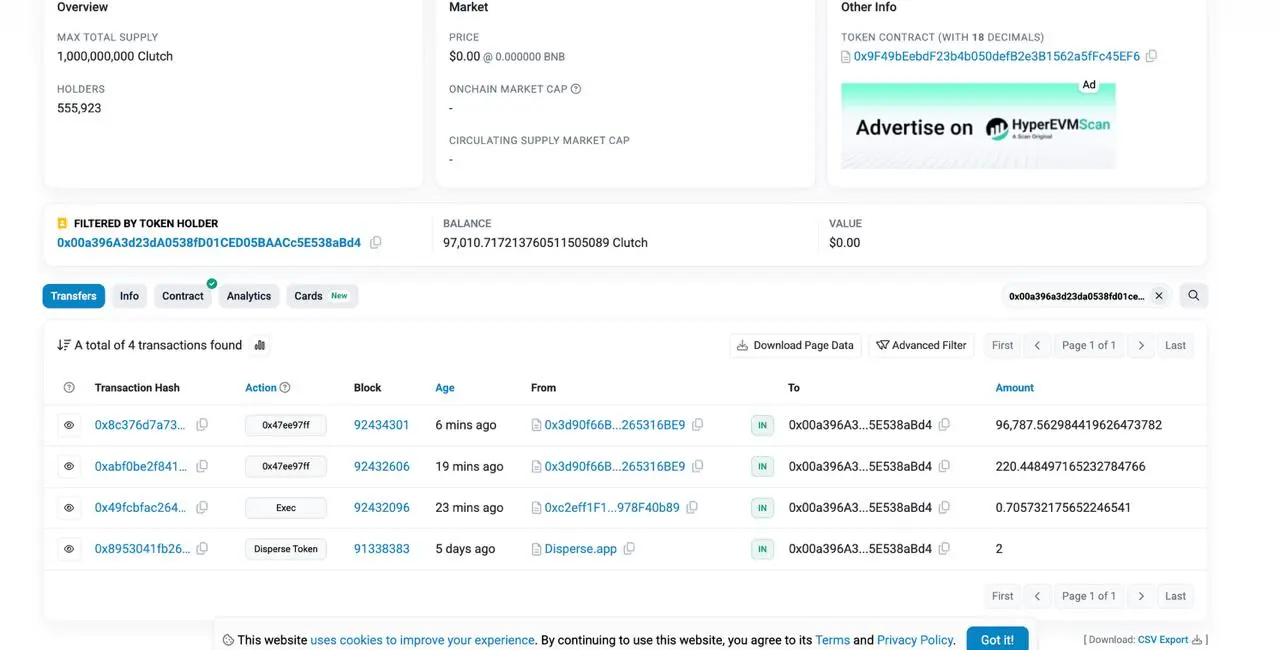Open the transfers analytics chart icon
Viewport: 1280px width, 650px height.
point(260,345)
